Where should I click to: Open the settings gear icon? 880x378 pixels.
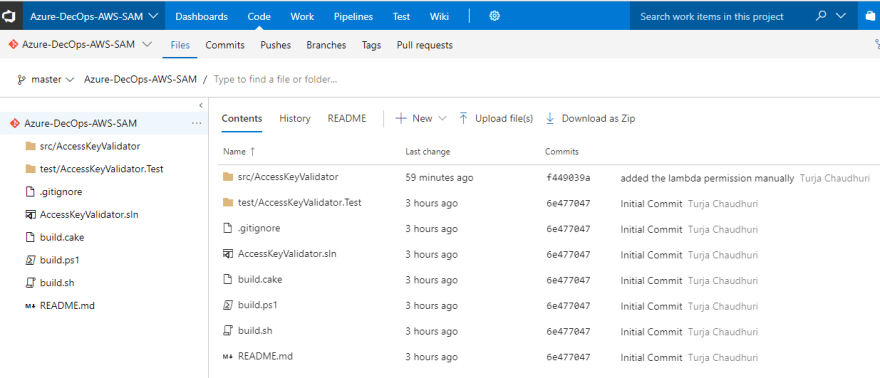coord(494,16)
